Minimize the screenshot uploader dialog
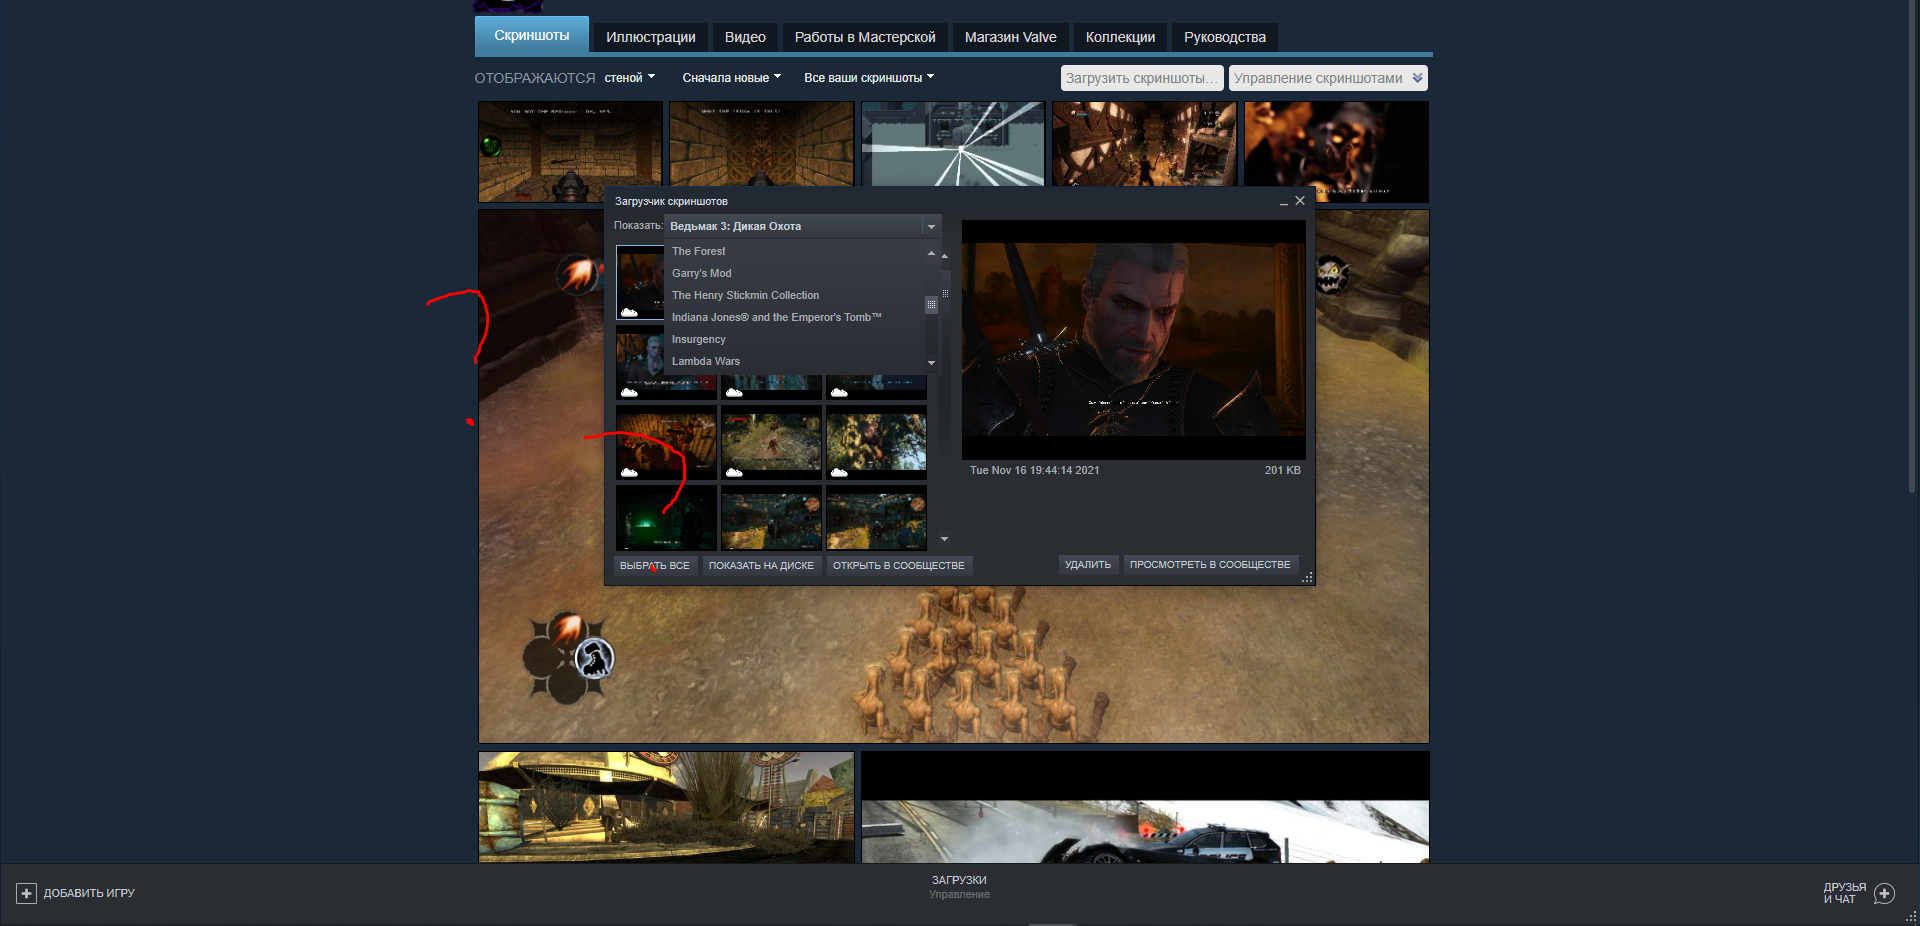This screenshot has width=1920, height=926. click(1283, 202)
